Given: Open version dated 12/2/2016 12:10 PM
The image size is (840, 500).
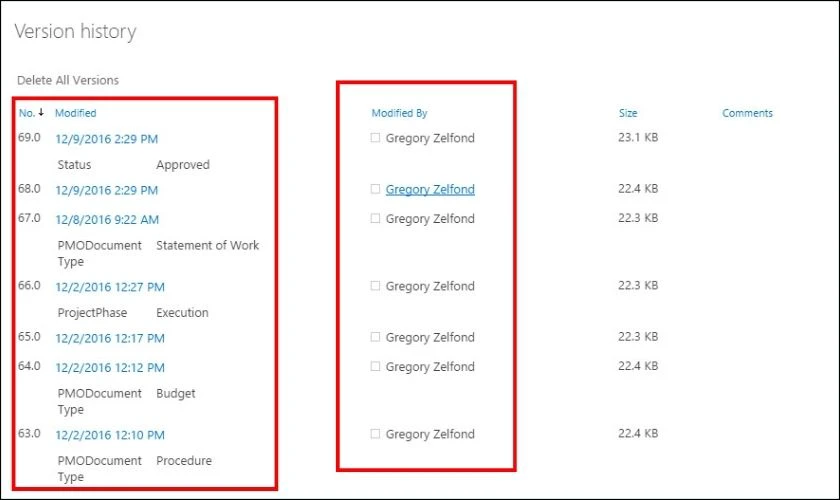Looking at the screenshot, I should pyautogui.click(x=110, y=435).
